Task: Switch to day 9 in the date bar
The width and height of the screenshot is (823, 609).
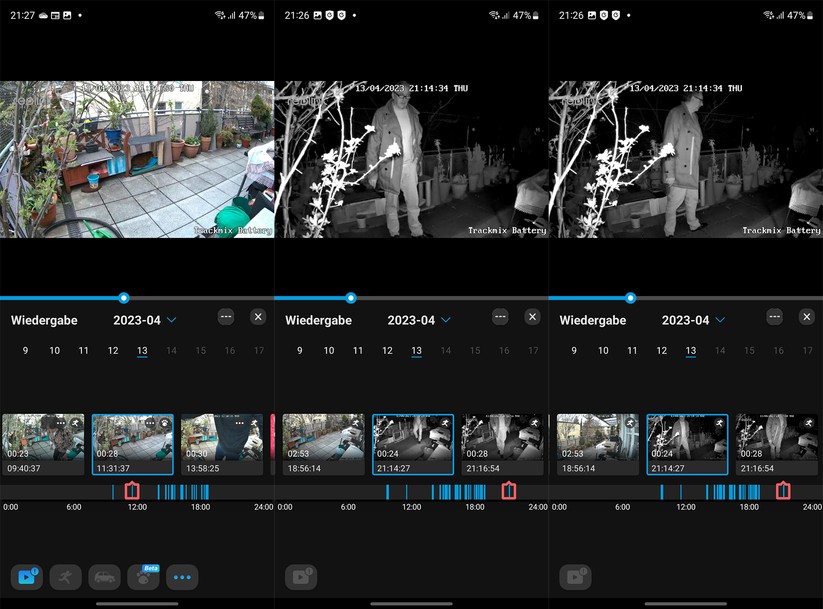Action: coord(24,351)
